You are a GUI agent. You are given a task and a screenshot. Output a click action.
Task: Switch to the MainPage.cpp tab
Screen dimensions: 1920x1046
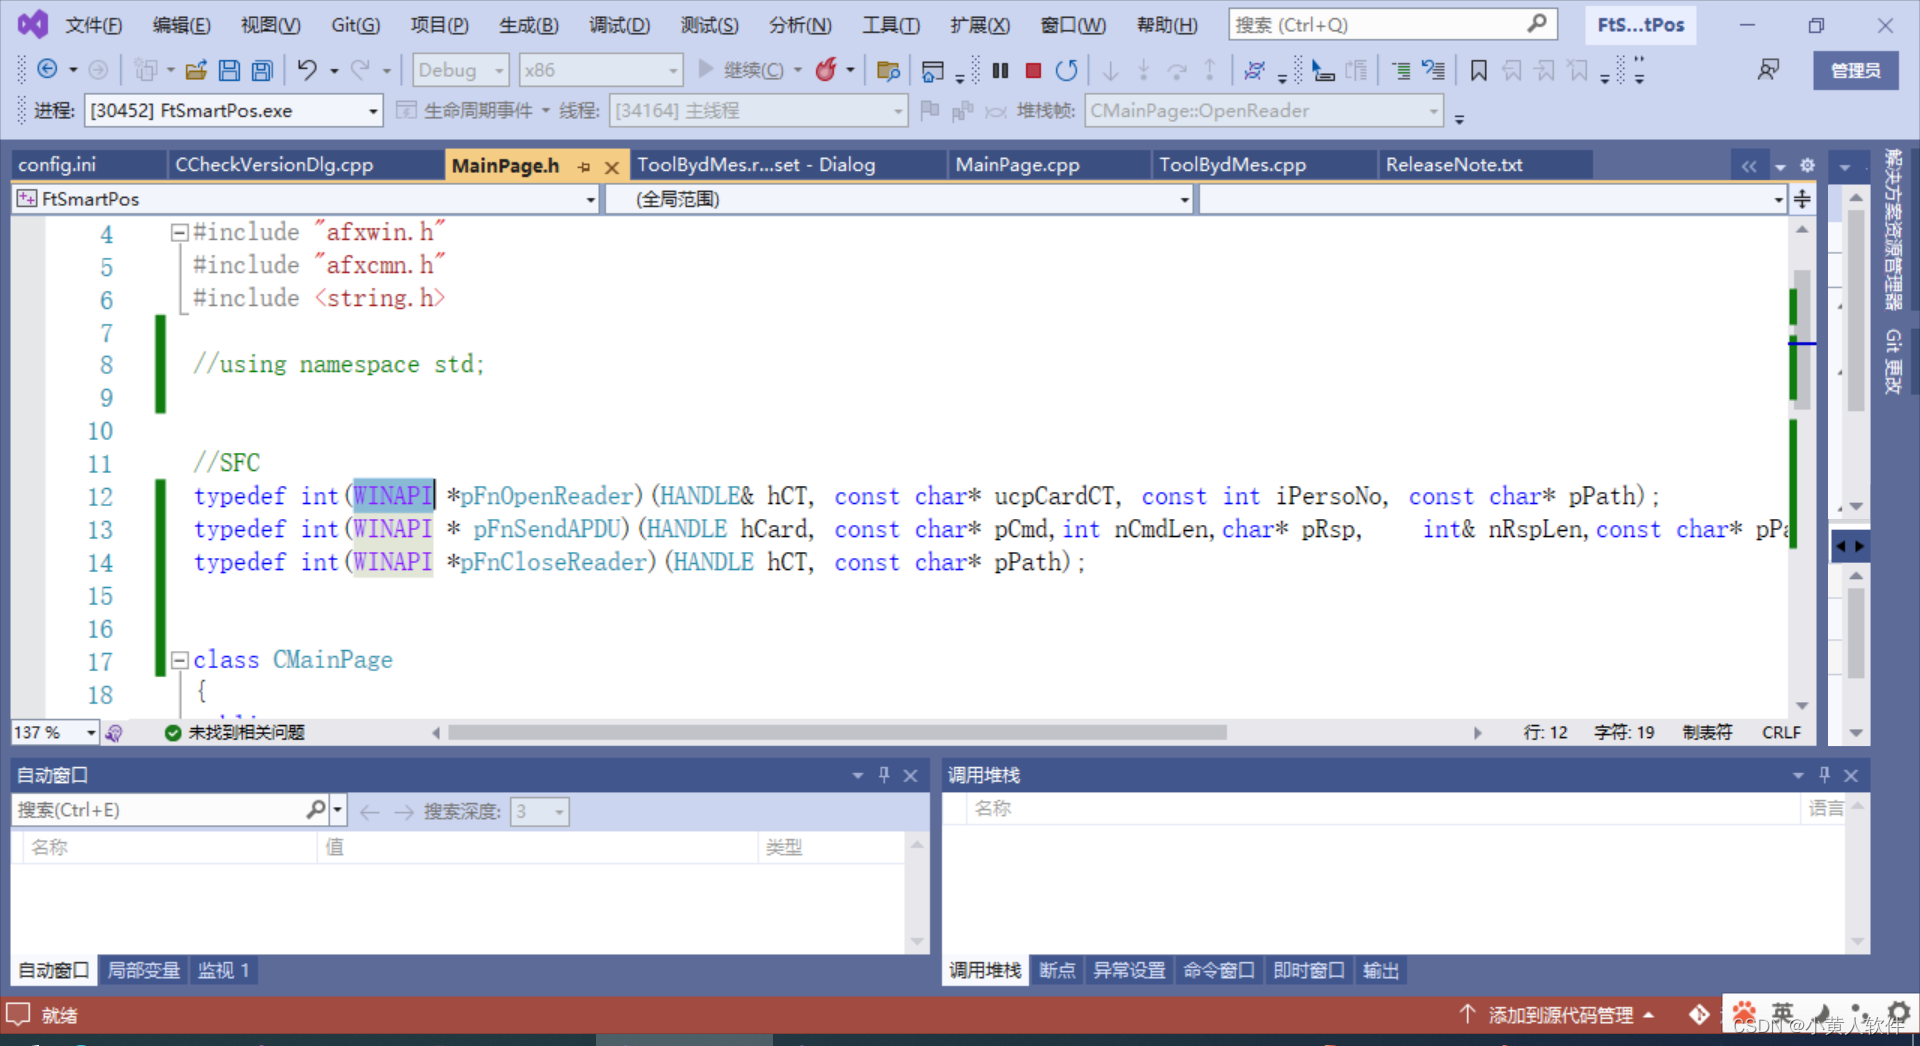pyautogui.click(x=1016, y=163)
